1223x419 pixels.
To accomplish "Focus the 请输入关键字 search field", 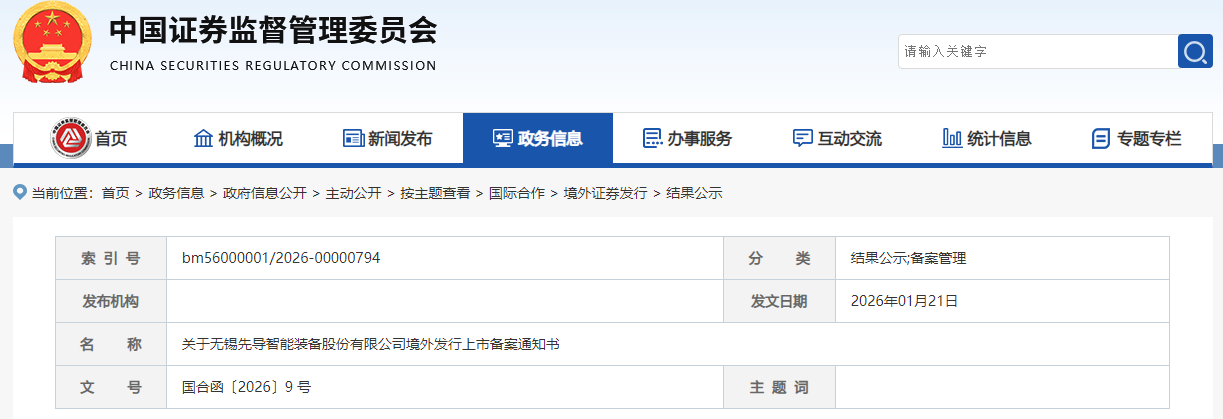I will 1035,51.
